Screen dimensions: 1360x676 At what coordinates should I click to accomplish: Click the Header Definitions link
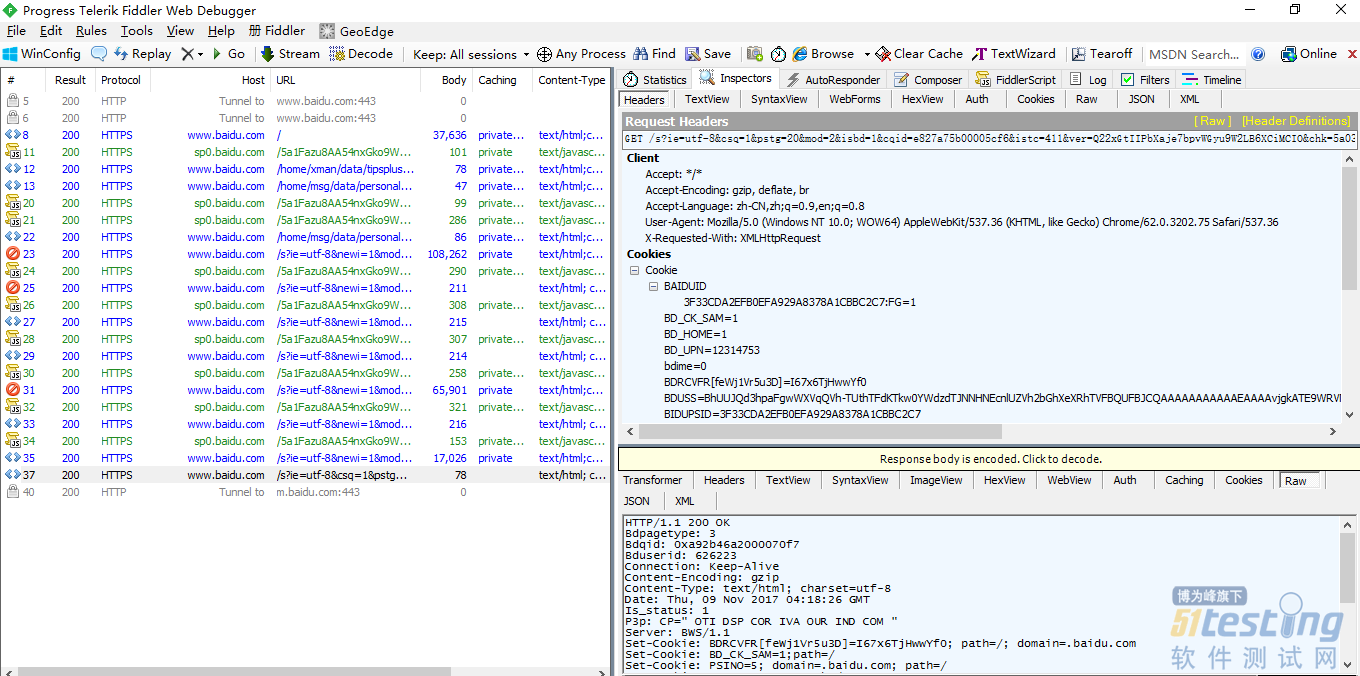pyautogui.click(x=1296, y=121)
